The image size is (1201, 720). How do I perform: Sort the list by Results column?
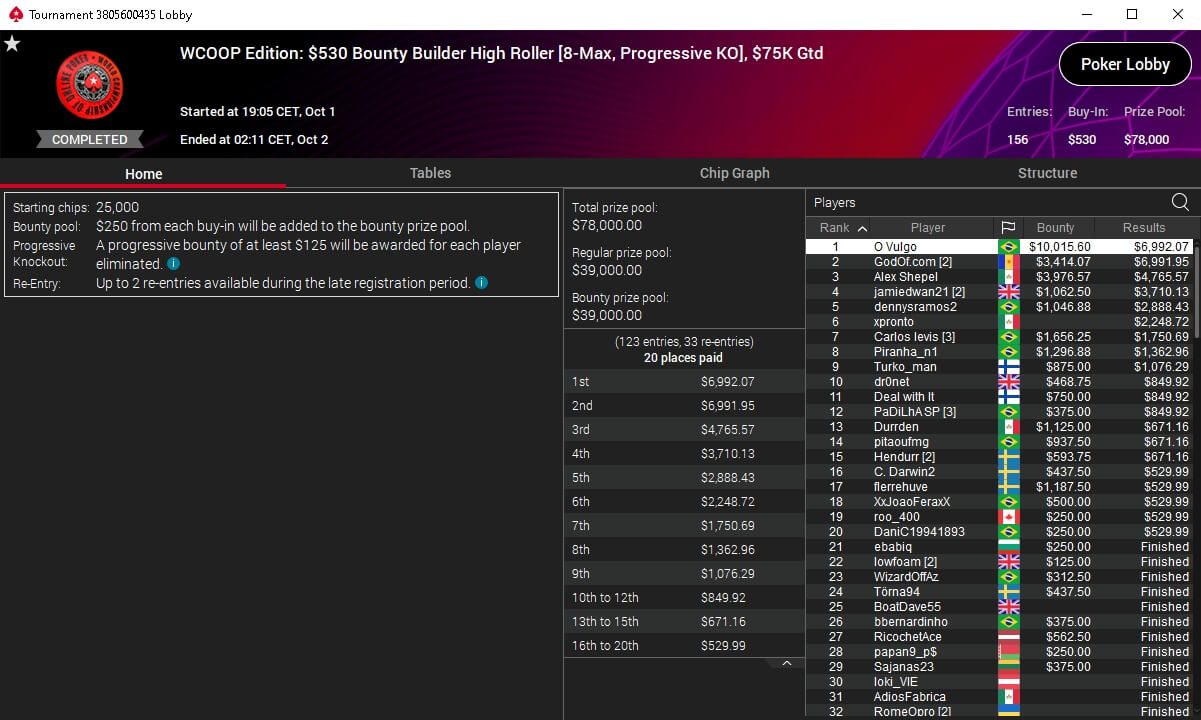click(x=1143, y=227)
